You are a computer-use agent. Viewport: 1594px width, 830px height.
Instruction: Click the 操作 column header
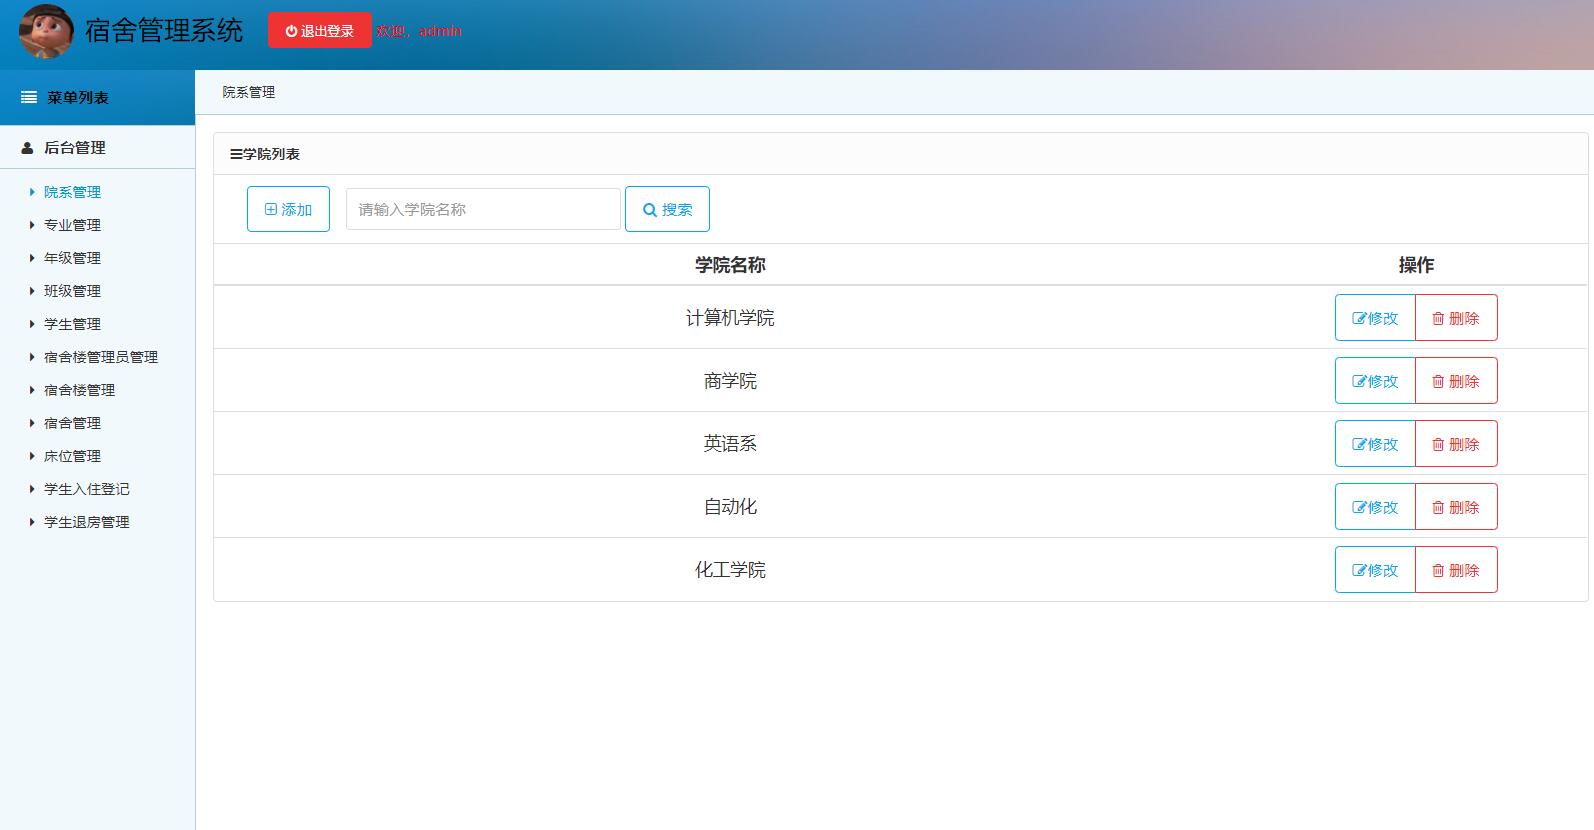point(1416,265)
